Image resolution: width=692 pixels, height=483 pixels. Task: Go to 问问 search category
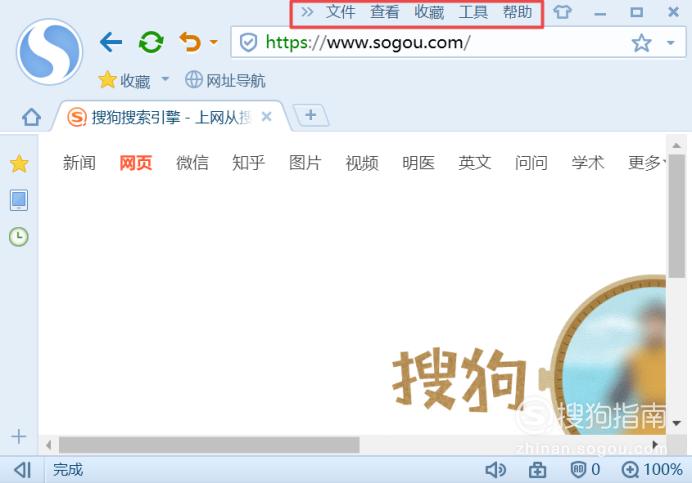click(x=531, y=163)
